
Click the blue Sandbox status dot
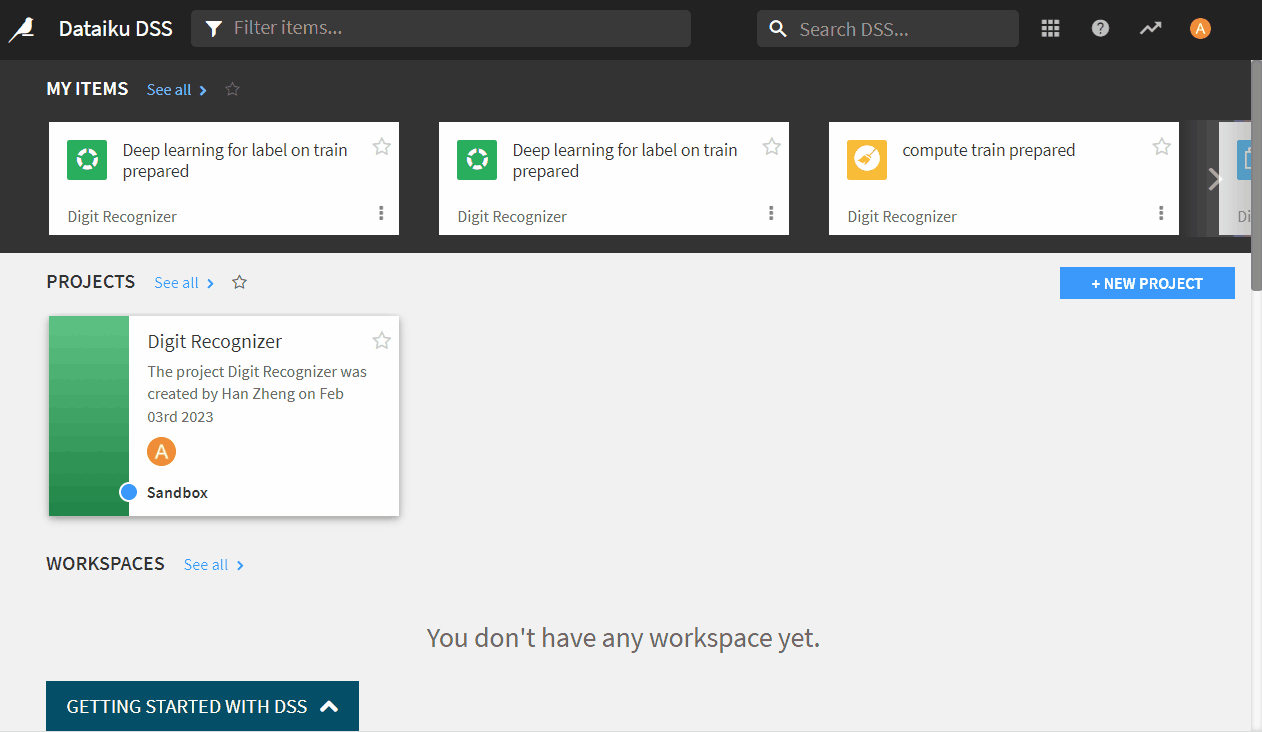click(x=128, y=492)
